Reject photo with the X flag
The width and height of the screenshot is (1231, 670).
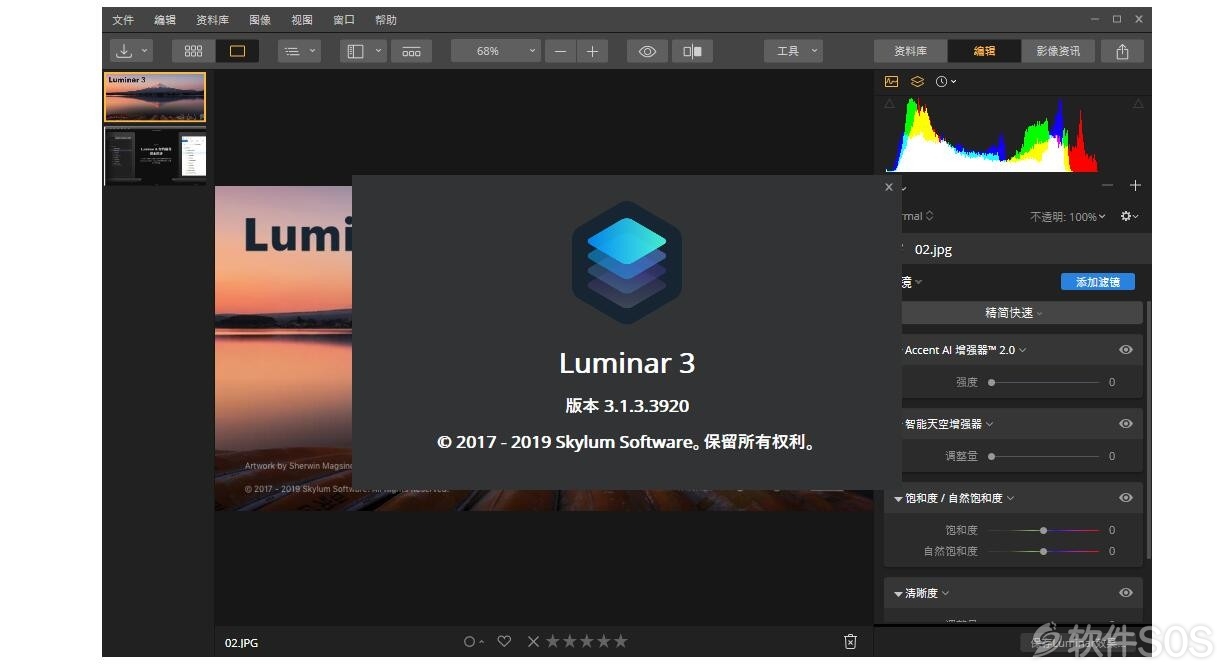(x=533, y=642)
